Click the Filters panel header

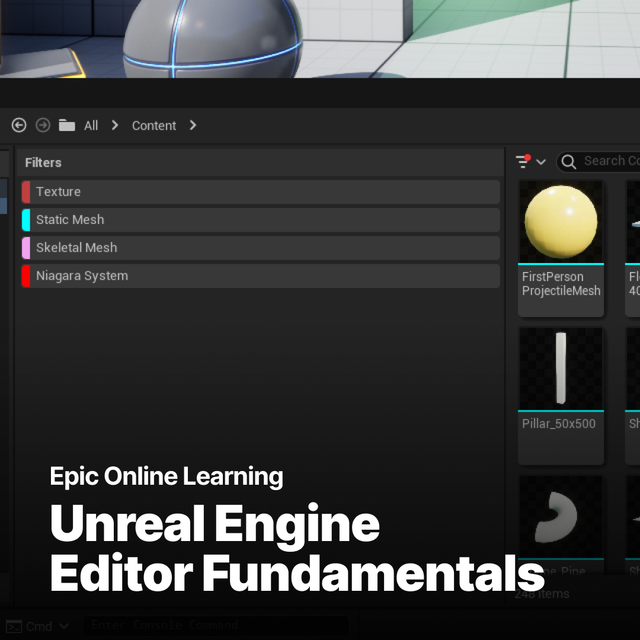click(x=43, y=162)
